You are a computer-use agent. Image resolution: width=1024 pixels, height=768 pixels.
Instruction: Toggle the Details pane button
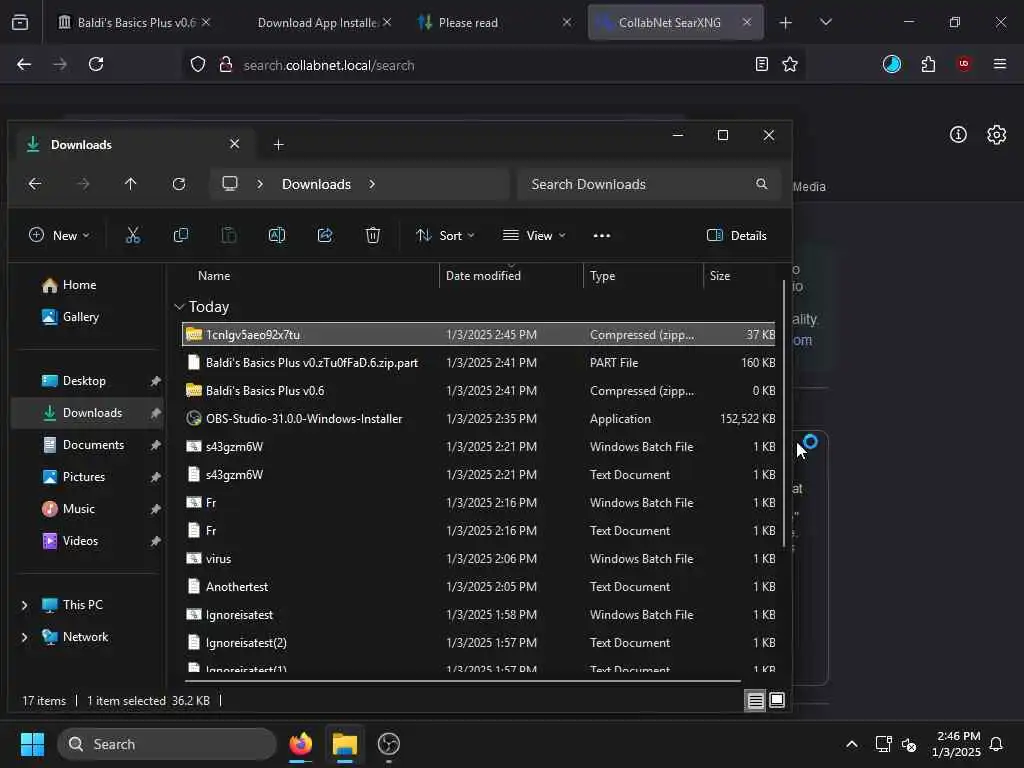coord(737,236)
